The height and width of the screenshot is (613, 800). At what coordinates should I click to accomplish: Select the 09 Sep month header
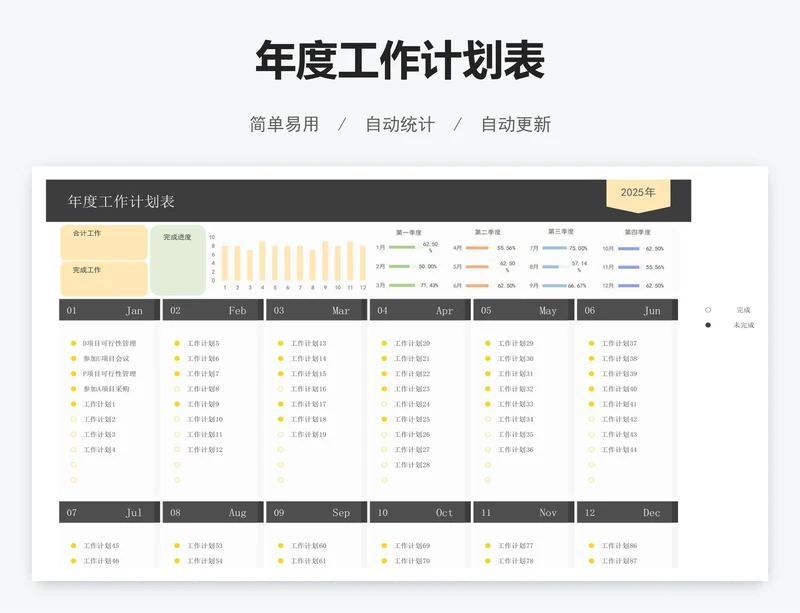316,512
